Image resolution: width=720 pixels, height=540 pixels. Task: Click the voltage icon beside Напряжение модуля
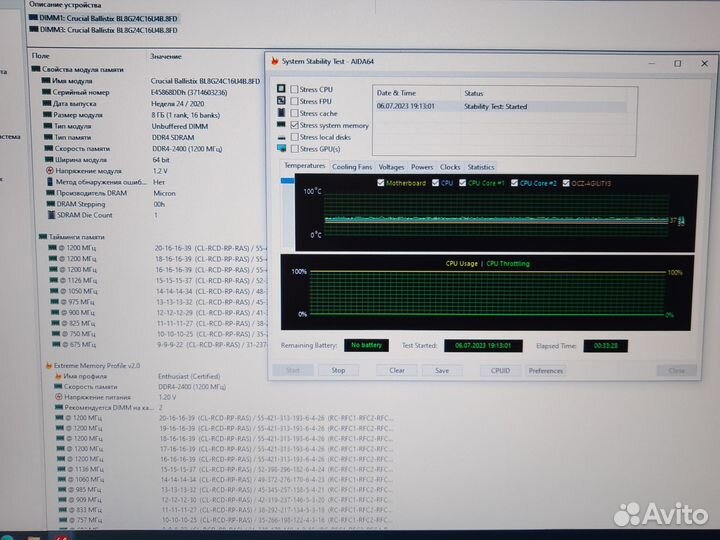pos(50,170)
